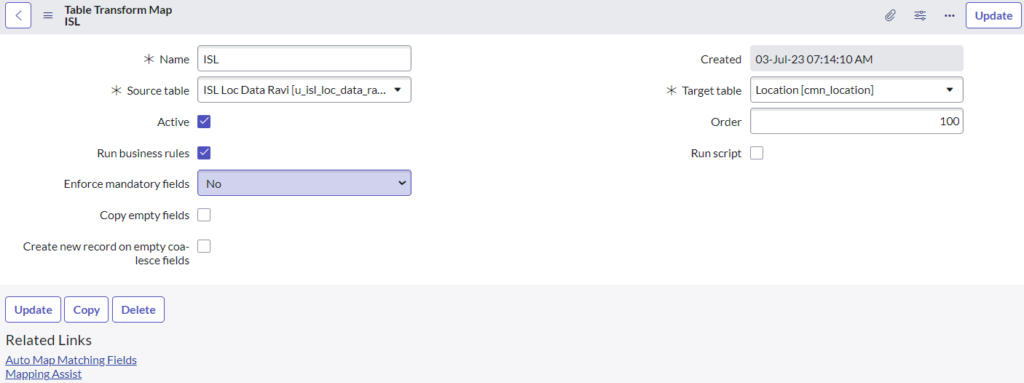Check the Copy empty fields box
This screenshot has width=1024, height=383.
pyautogui.click(x=204, y=215)
